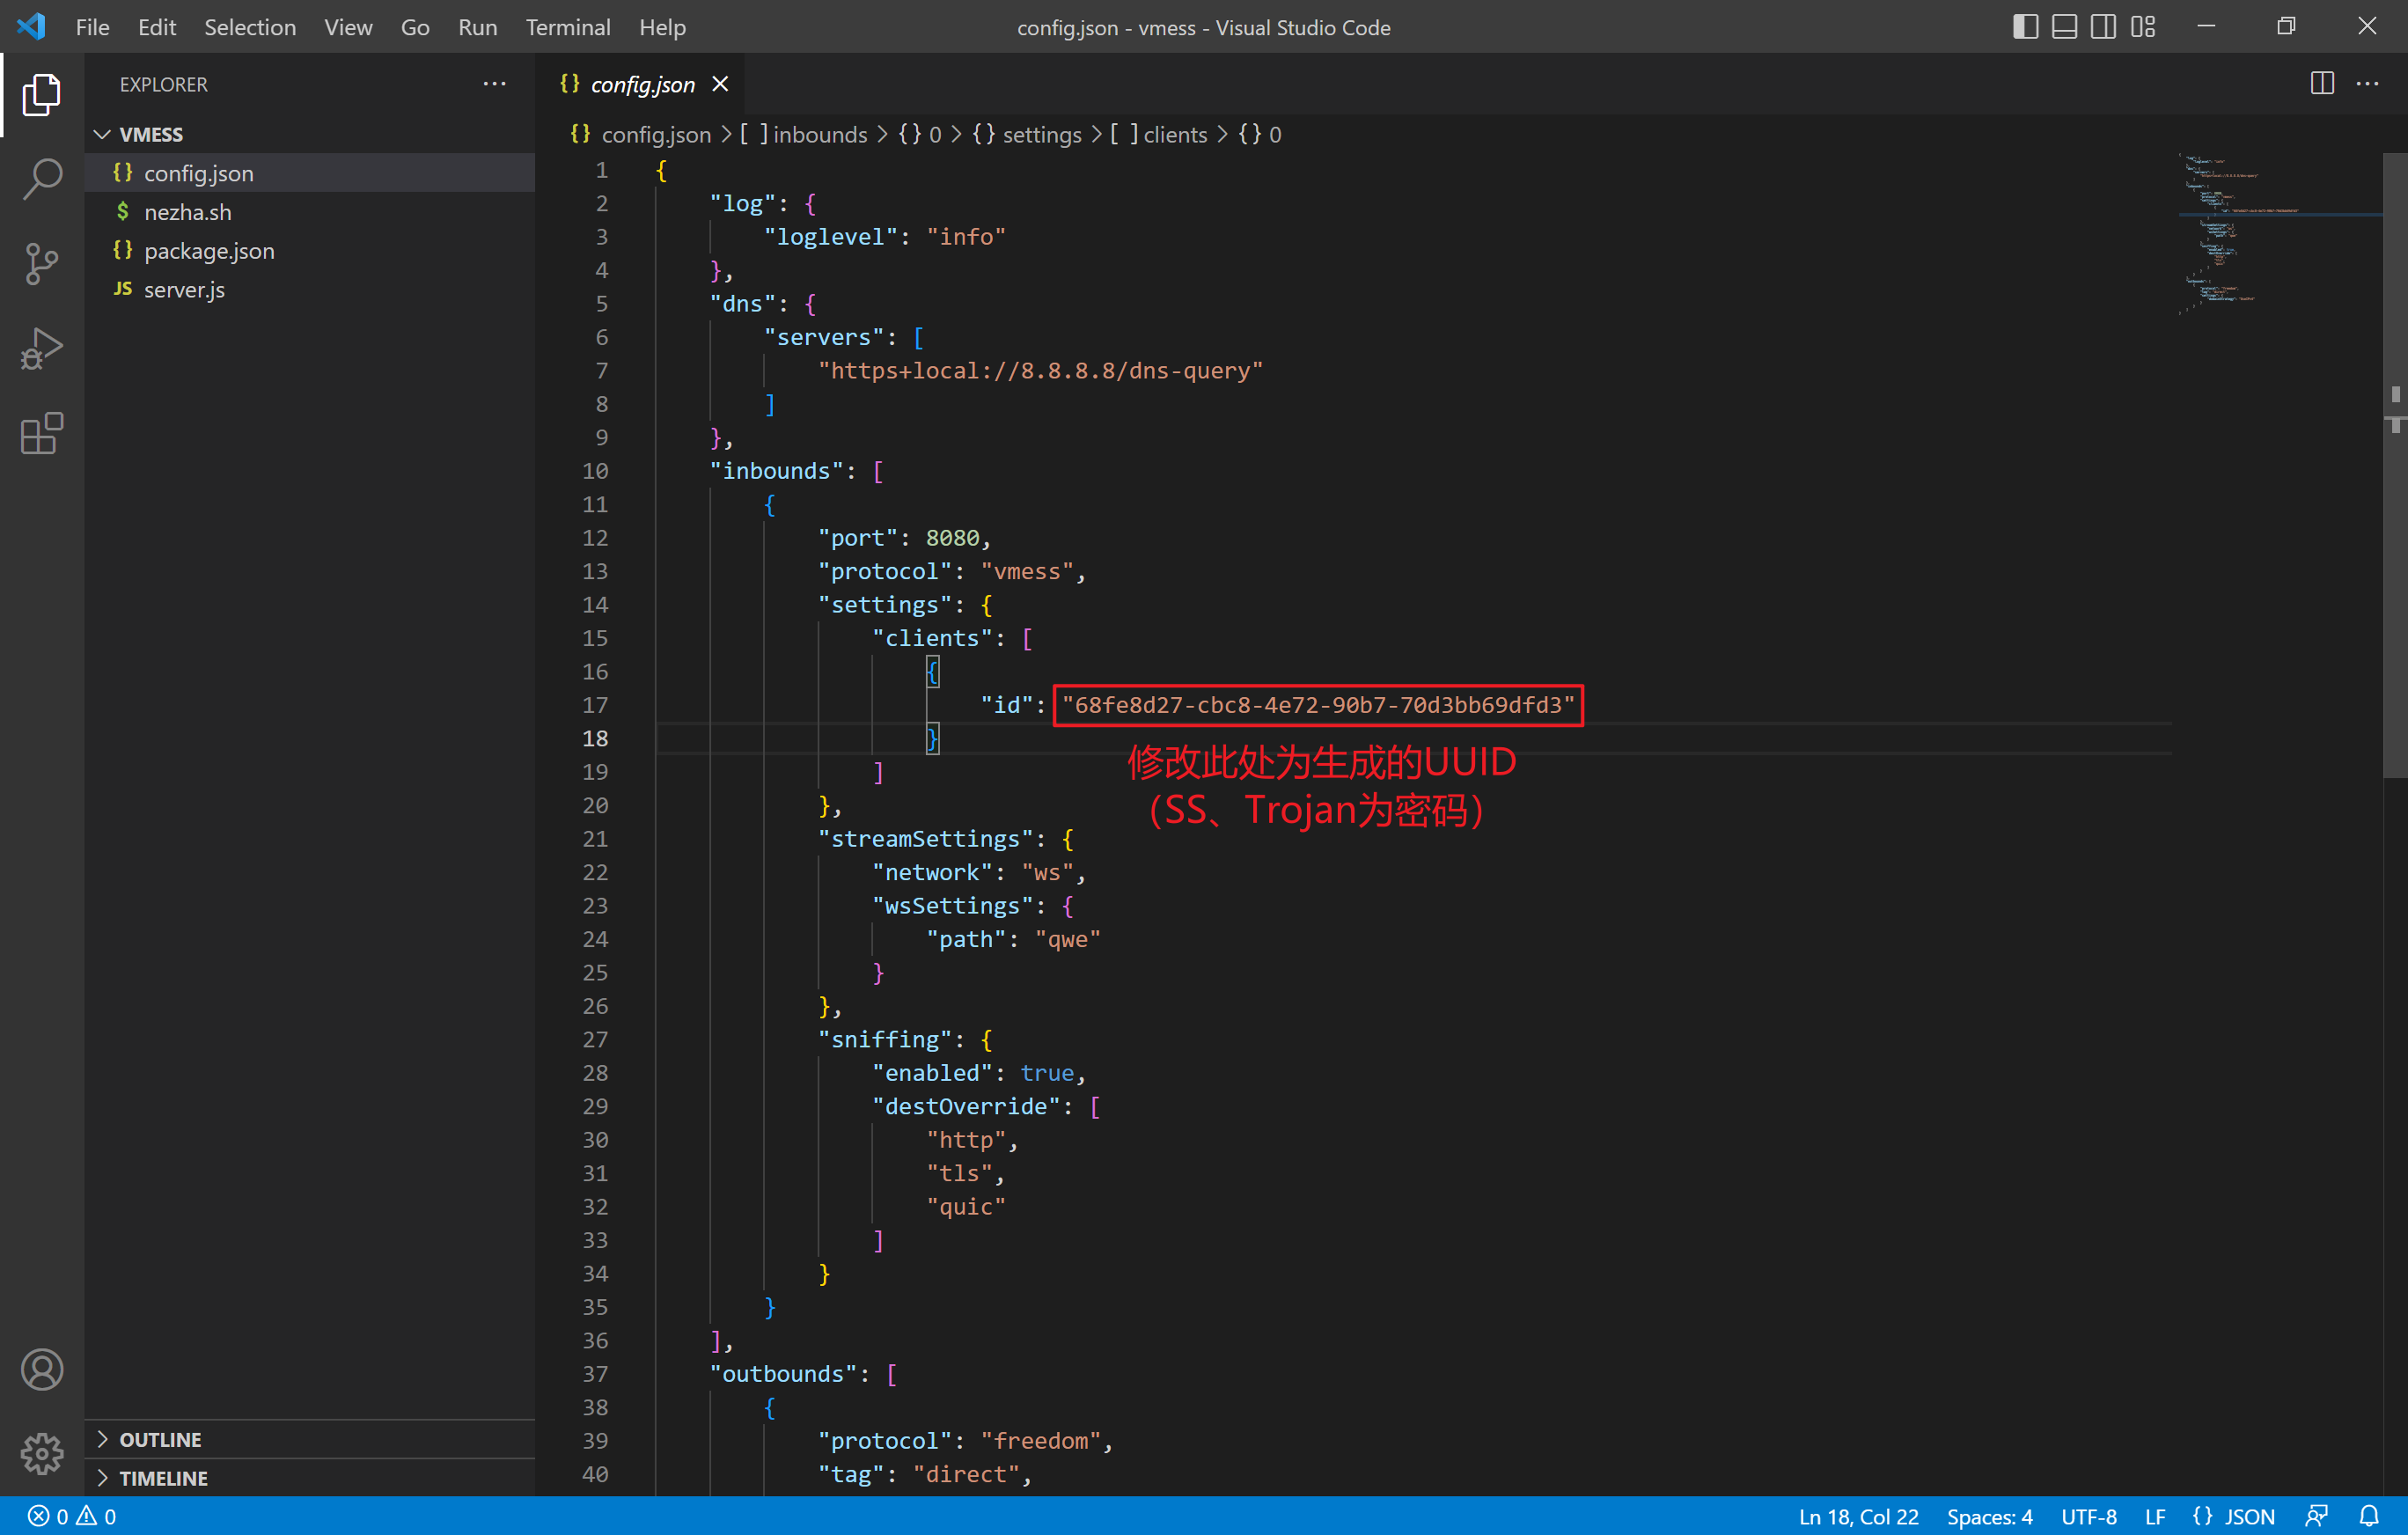
Task: Open the Search view in activity bar
Action: [42, 179]
